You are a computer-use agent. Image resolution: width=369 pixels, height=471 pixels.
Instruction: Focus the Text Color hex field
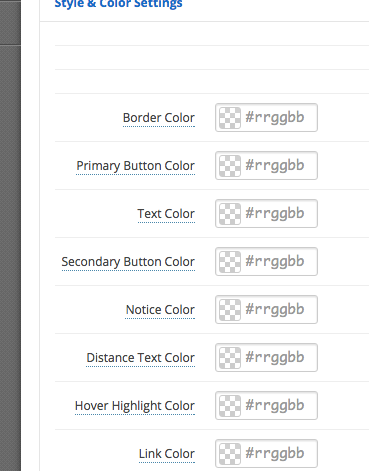[279, 214]
